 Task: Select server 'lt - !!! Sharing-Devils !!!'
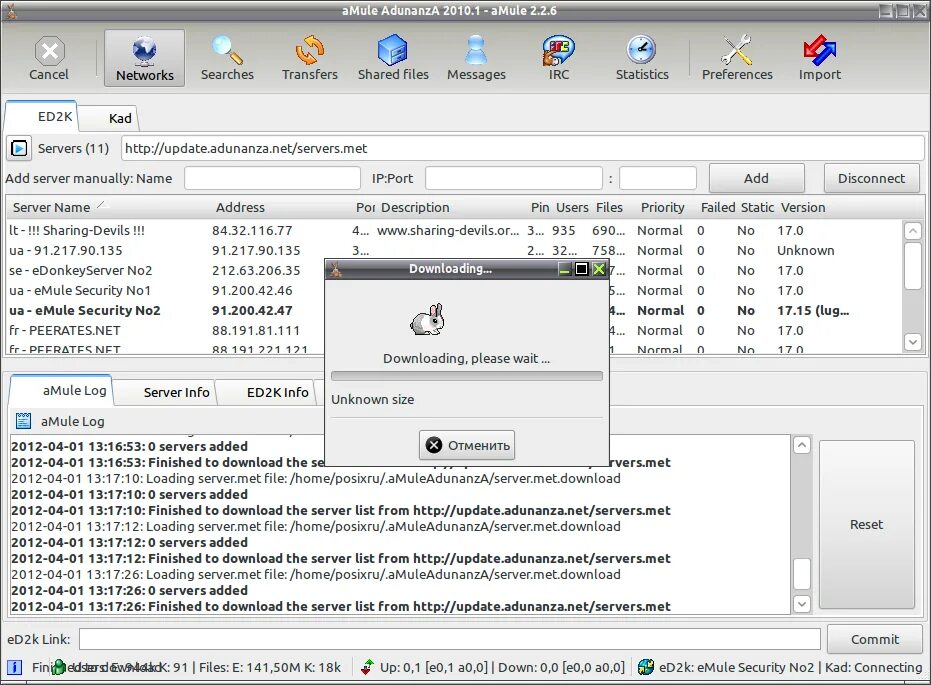point(454,230)
